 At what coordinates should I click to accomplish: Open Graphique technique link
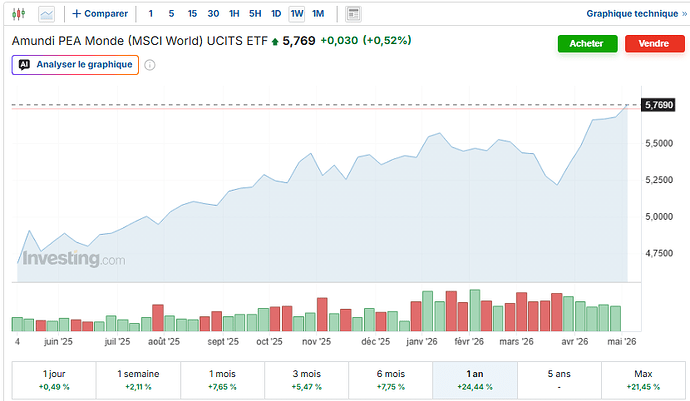click(636, 14)
